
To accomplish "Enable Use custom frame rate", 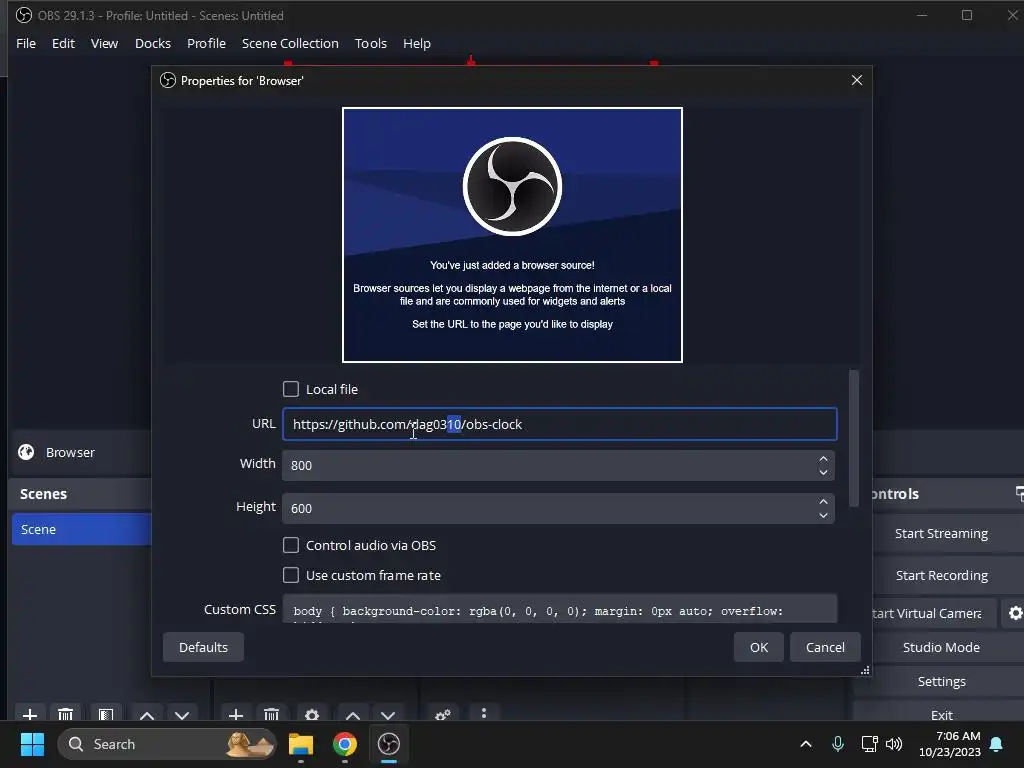I will tap(291, 575).
